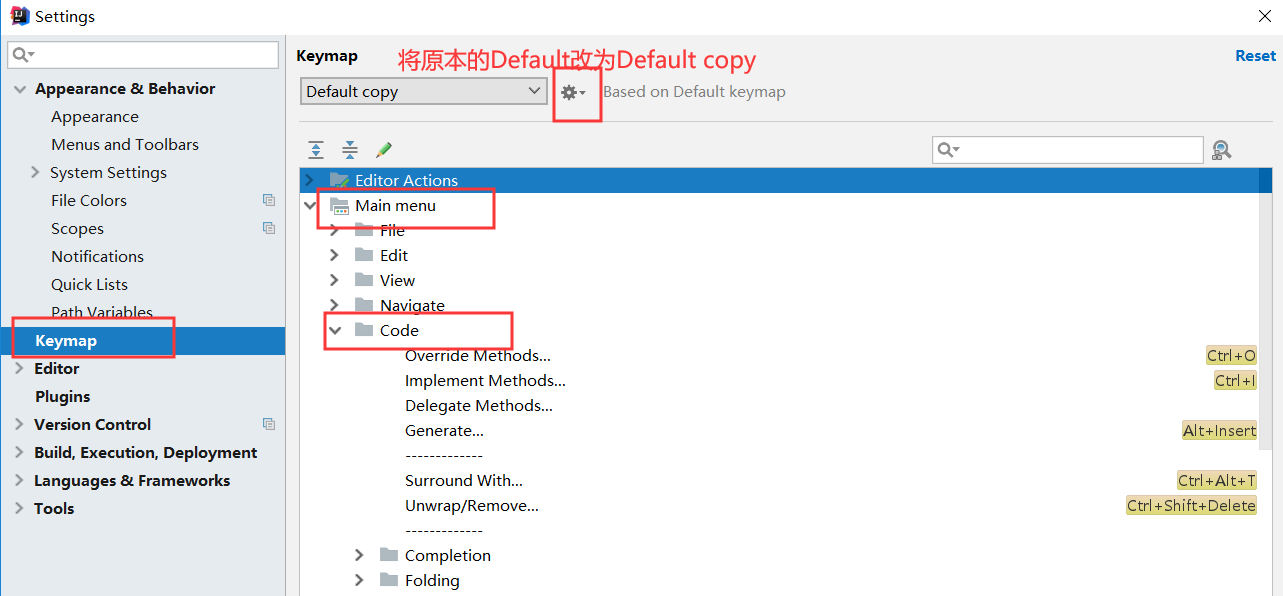Expand the Editor settings section
1283x596 pixels.
(x=20, y=368)
